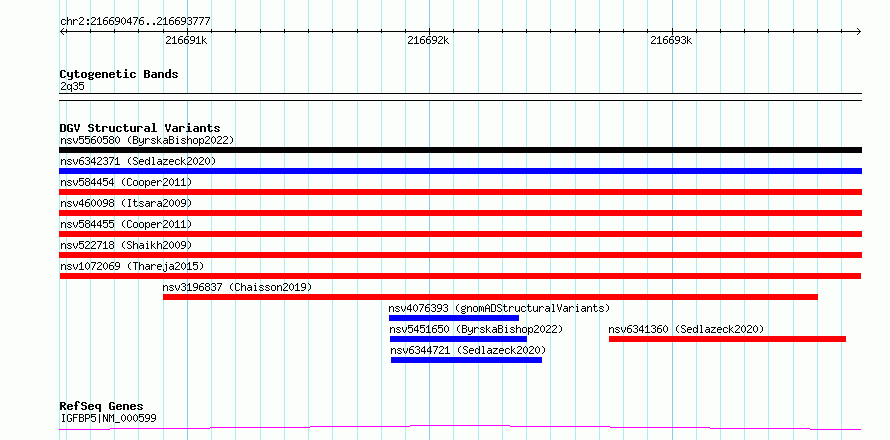Click the magenta IGFBP5 gene line
This screenshot has width=890, height=440.
(x=460, y=427)
